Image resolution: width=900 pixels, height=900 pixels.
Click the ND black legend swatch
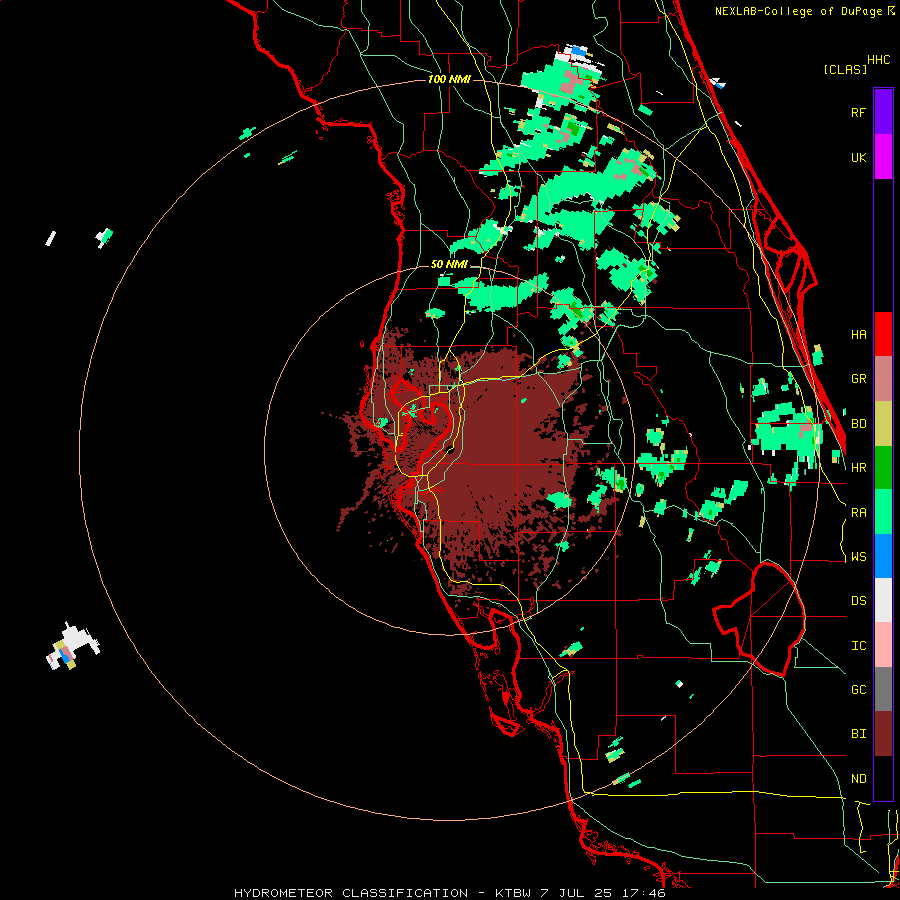[883, 778]
